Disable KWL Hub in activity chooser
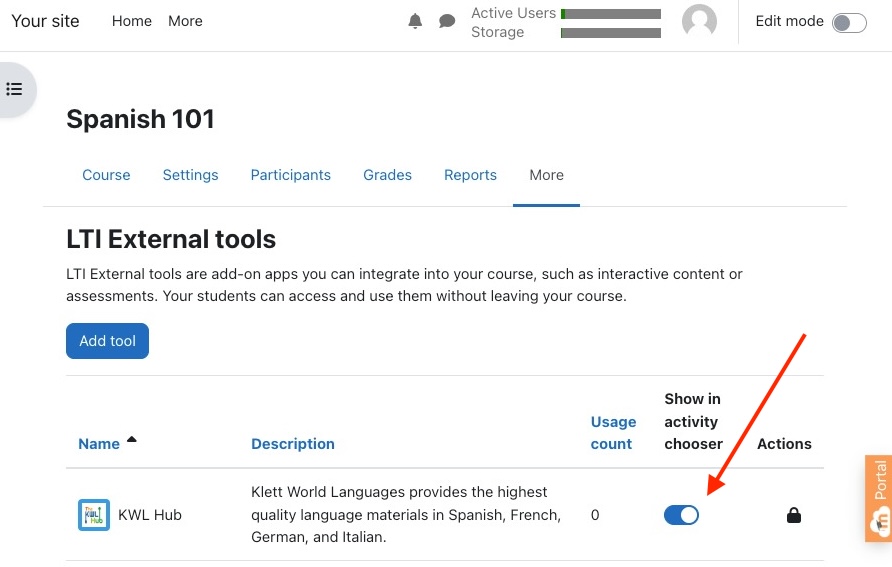The height and width of the screenshot is (567, 892). point(681,515)
